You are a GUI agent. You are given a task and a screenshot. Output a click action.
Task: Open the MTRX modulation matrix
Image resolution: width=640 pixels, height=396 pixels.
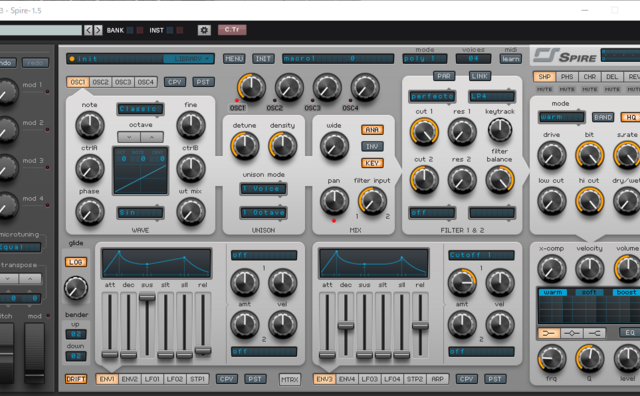pos(290,380)
